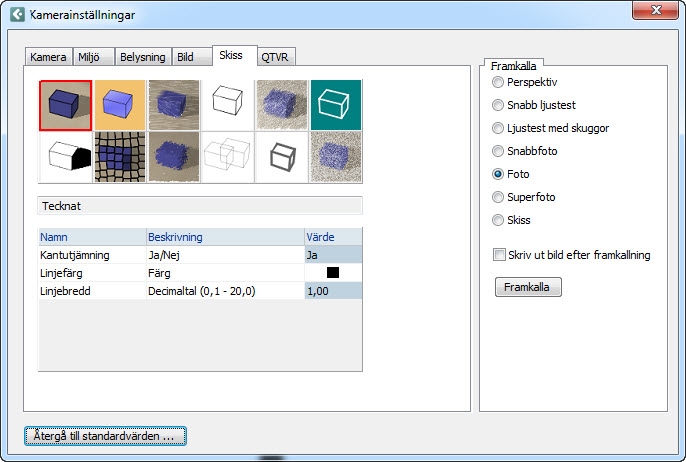This screenshot has width=686, height=462.
Task: Select the red-outlined blue cube sketch style
Action: [66, 105]
